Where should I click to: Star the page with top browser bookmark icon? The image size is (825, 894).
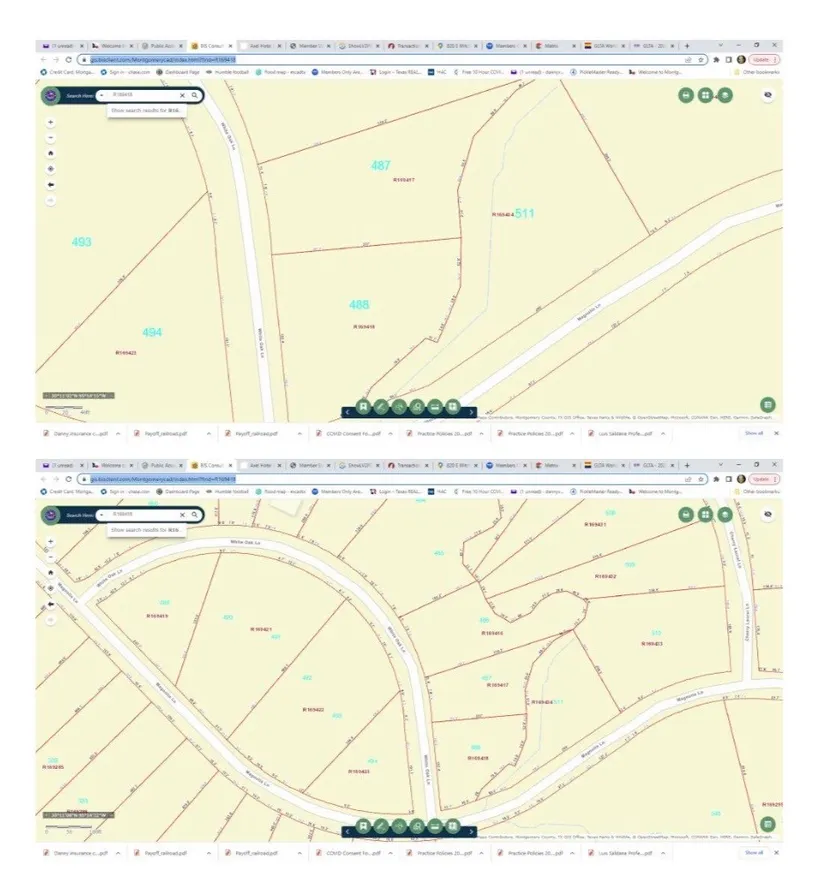[701, 59]
